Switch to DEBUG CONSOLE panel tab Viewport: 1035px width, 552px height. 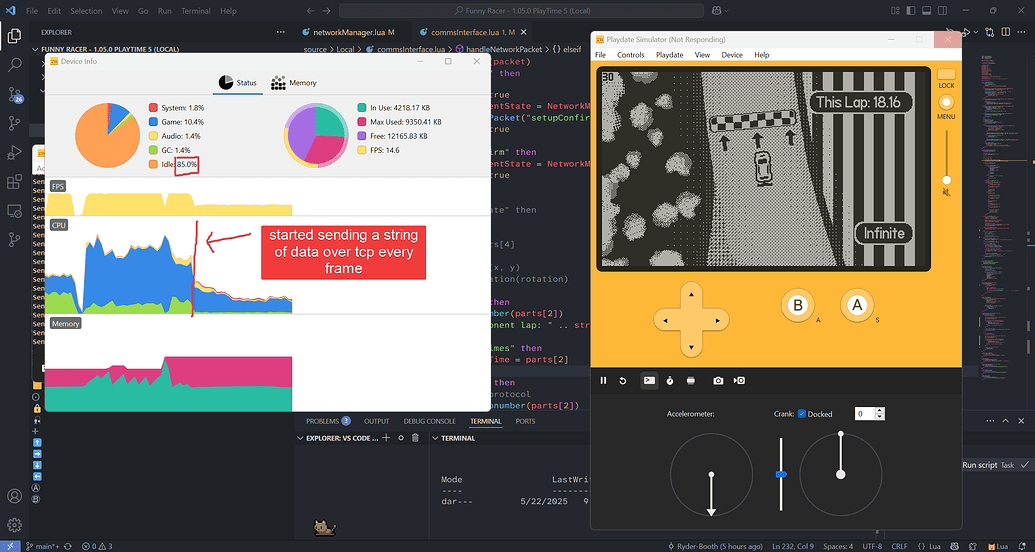click(x=429, y=421)
